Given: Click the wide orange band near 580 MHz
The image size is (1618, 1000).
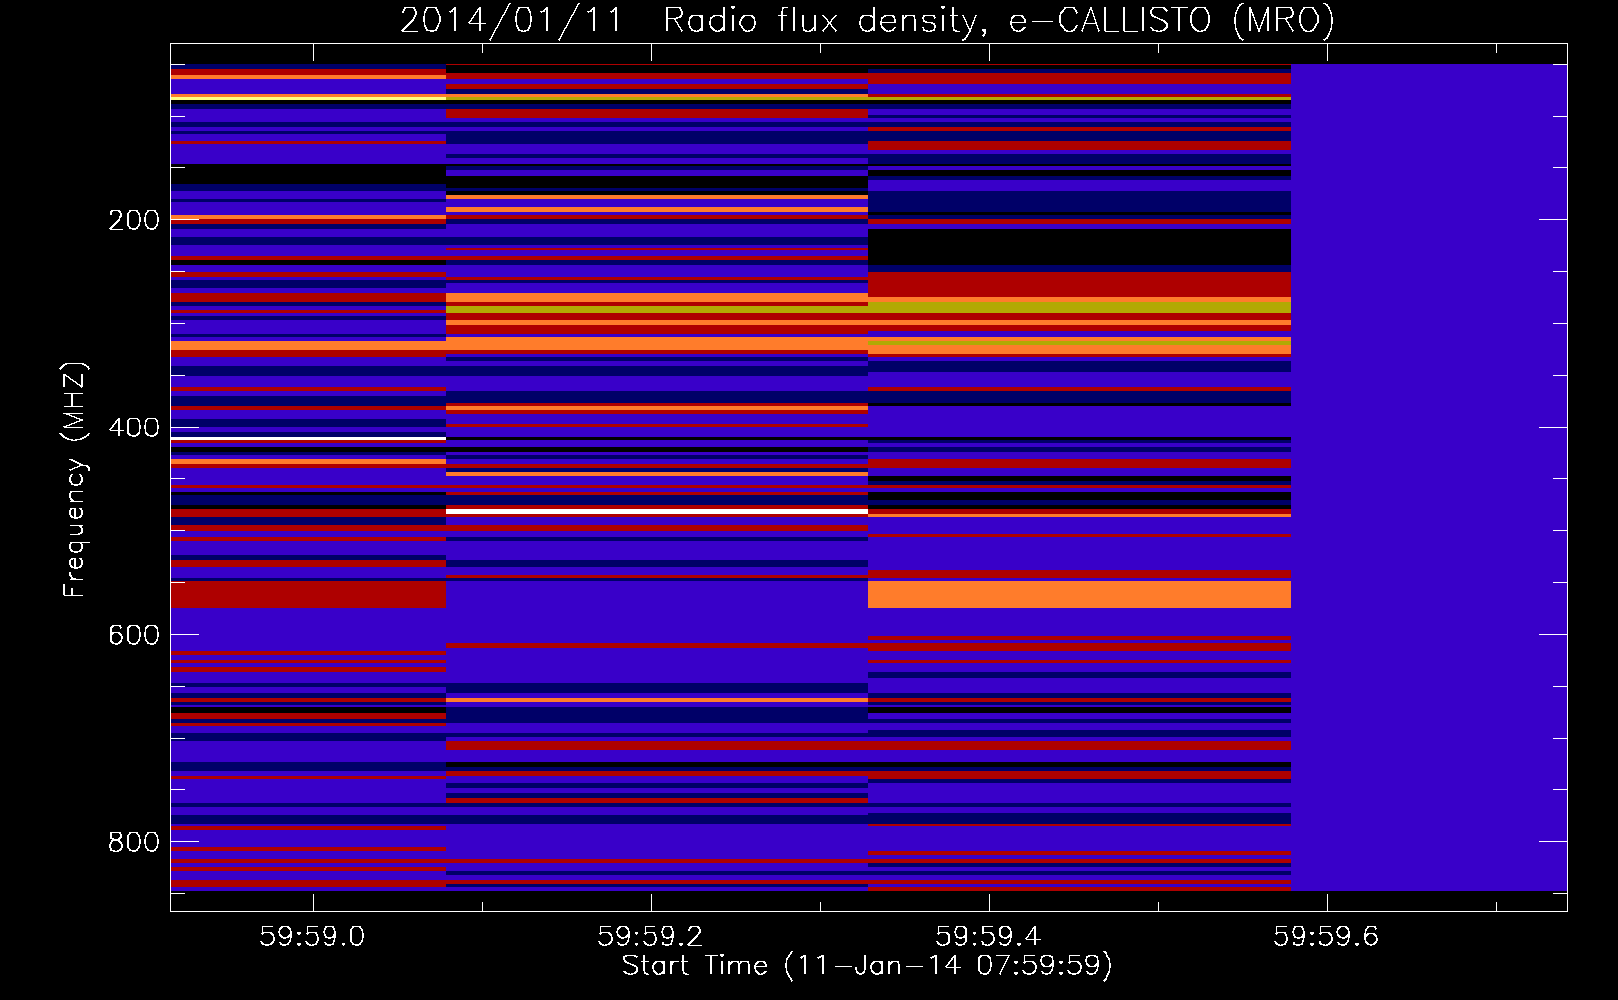Looking at the screenshot, I should 1079,594.
